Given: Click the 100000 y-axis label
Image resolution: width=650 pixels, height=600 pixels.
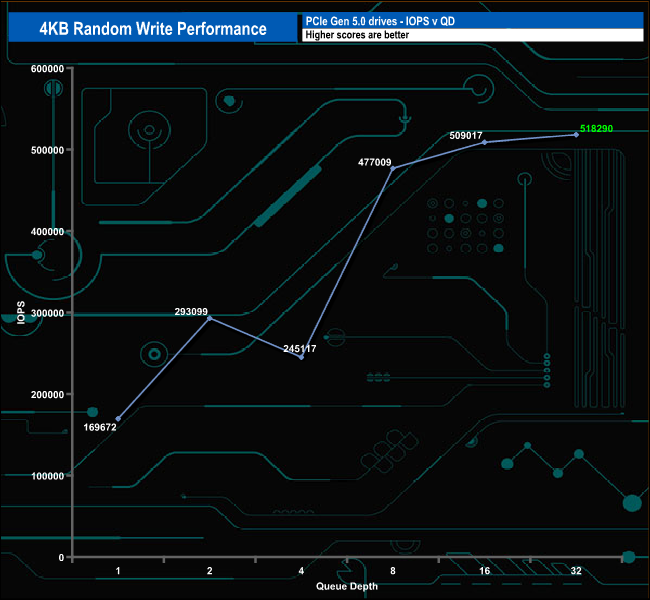Looking at the screenshot, I should [x=47, y=476].
